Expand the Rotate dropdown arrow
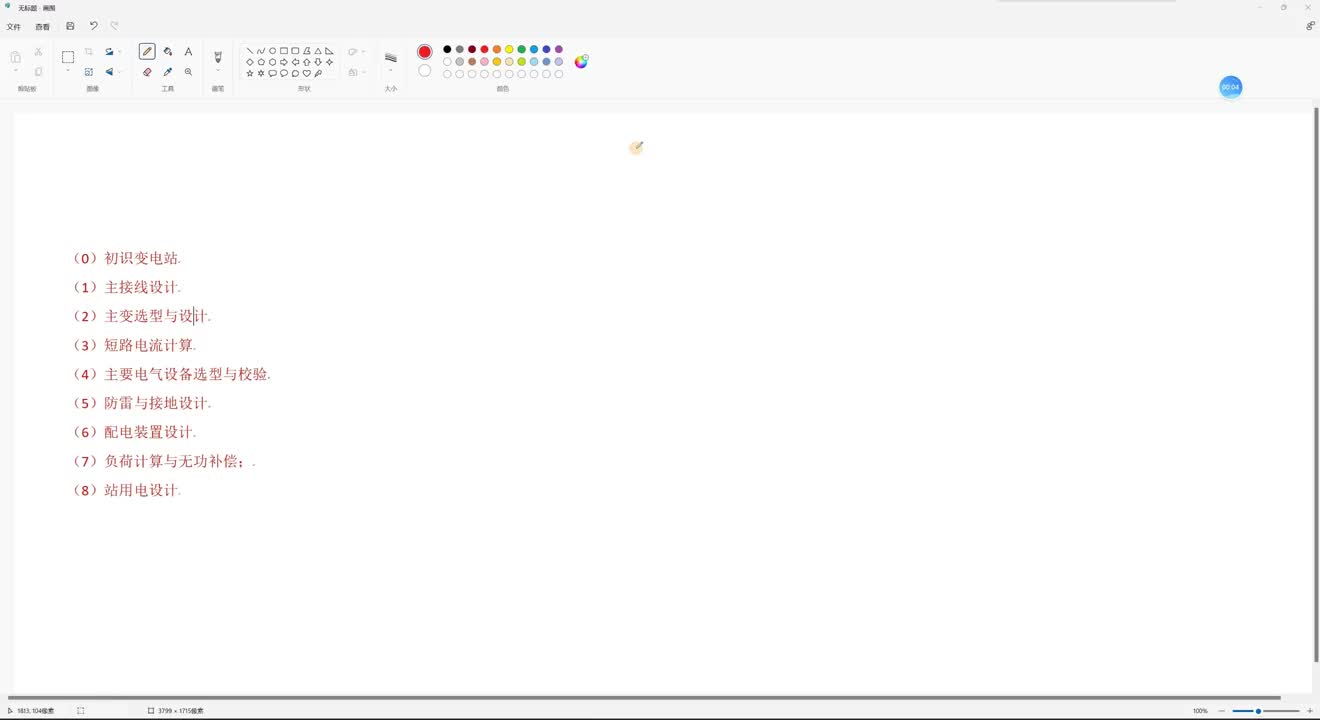Screen dimensions: 1320x720 (120, 51)
